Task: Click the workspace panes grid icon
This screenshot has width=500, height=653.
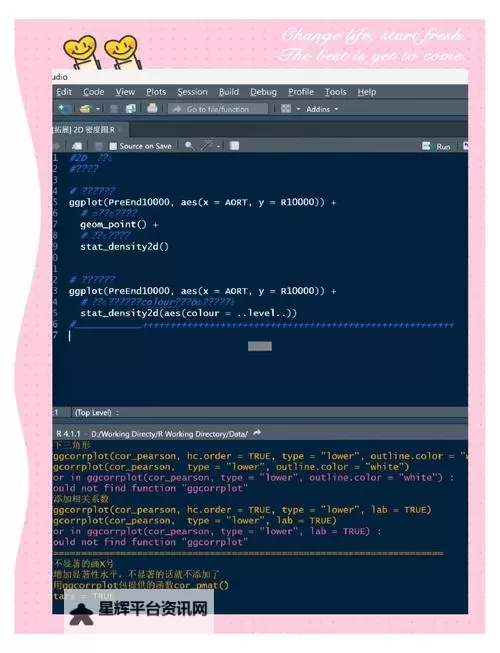Action: click(286, 109)
